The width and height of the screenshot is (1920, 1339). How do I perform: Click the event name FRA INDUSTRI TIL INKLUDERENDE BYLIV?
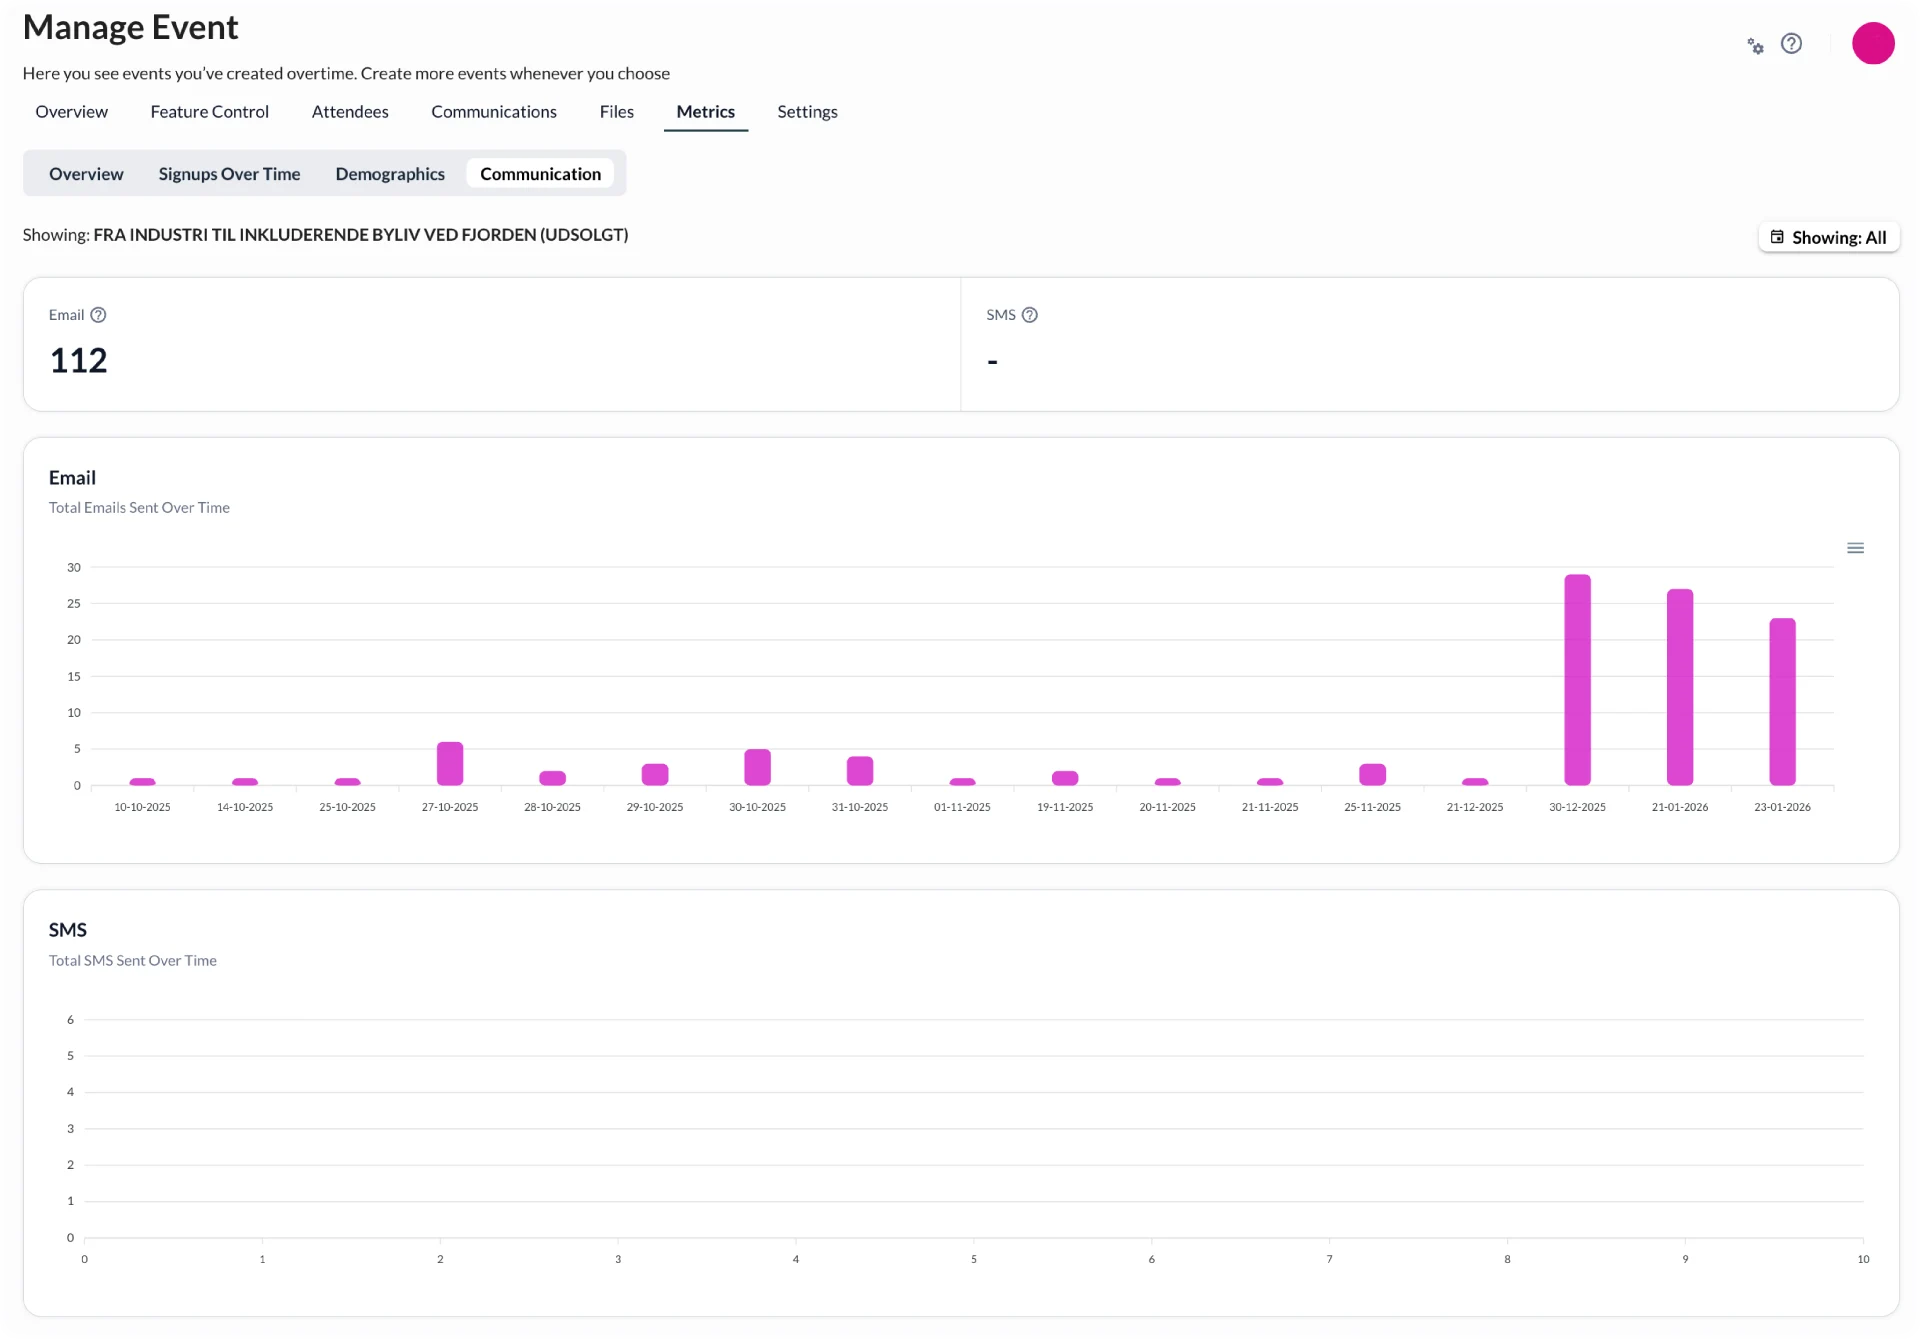click(x=361, y=235)
